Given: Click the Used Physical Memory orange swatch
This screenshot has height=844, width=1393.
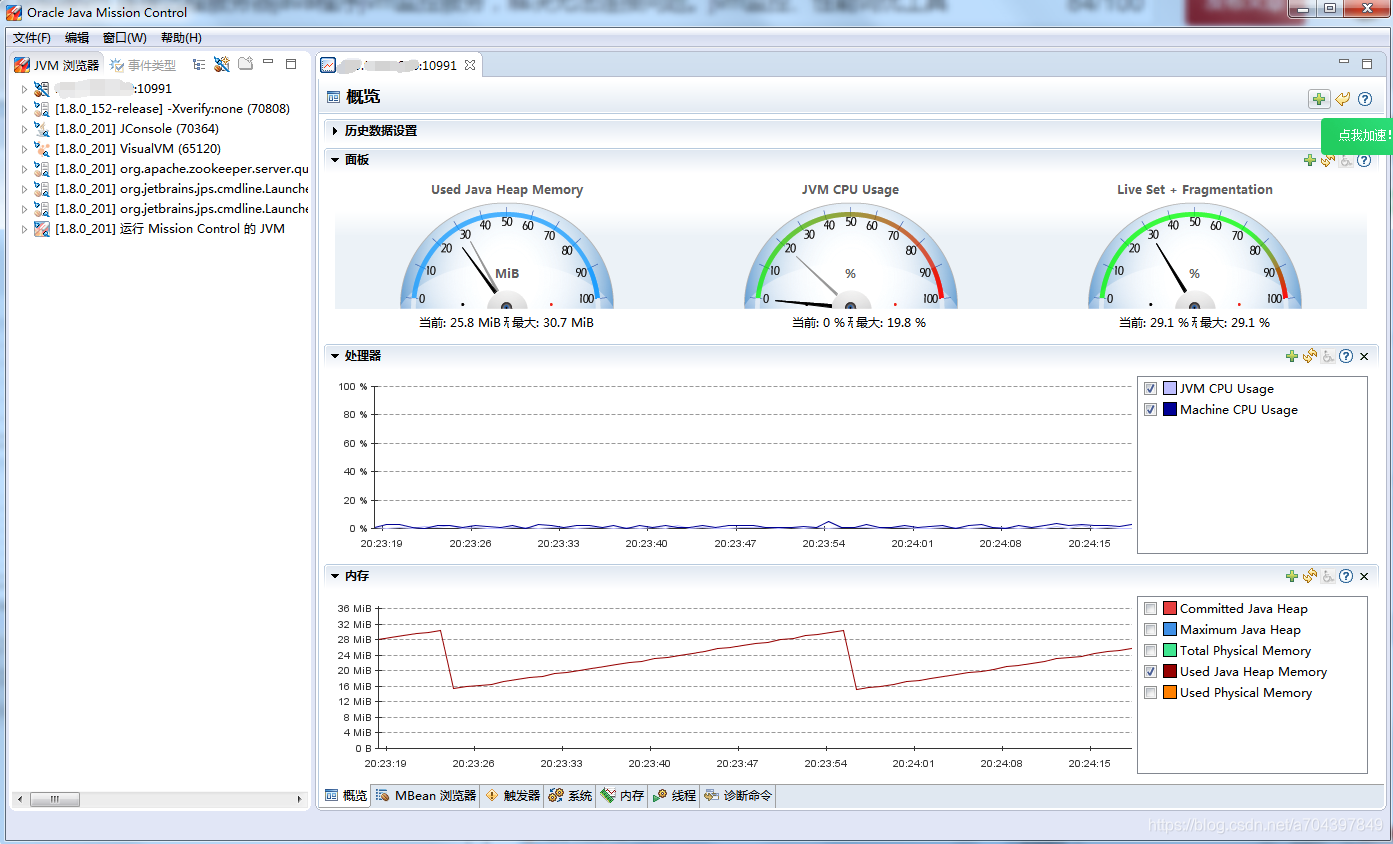Looking at the screenshot, I should click(x=1170, y=692).
